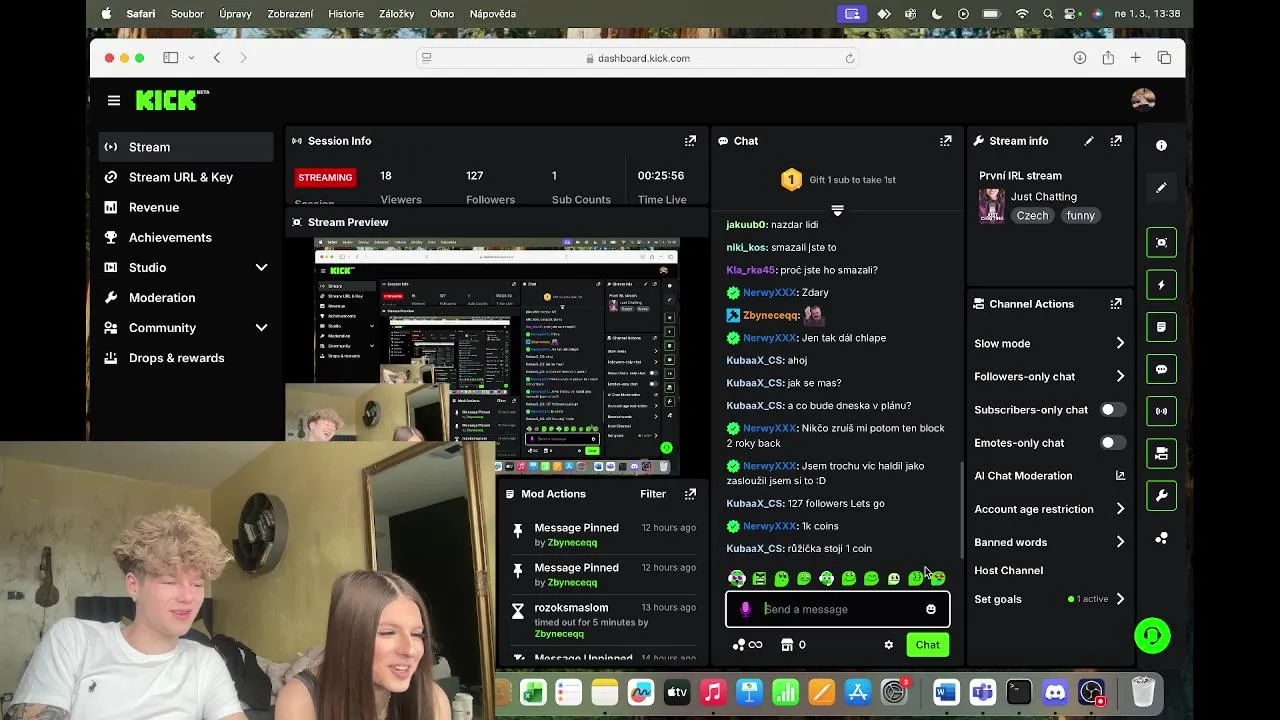Open Microsoft Word from the Dock
The width and height of the screenshot is (1280, 720).
946,692
